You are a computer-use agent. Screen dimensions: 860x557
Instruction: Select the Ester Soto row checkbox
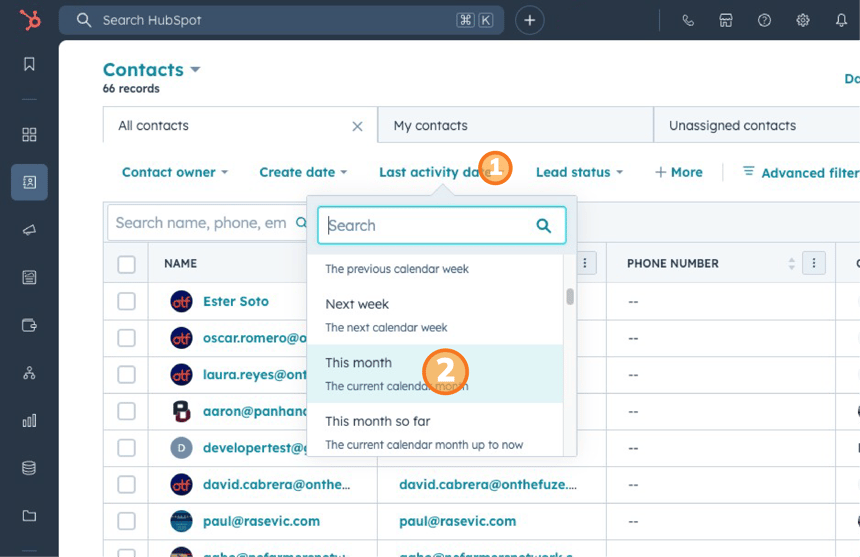(127, 301)
